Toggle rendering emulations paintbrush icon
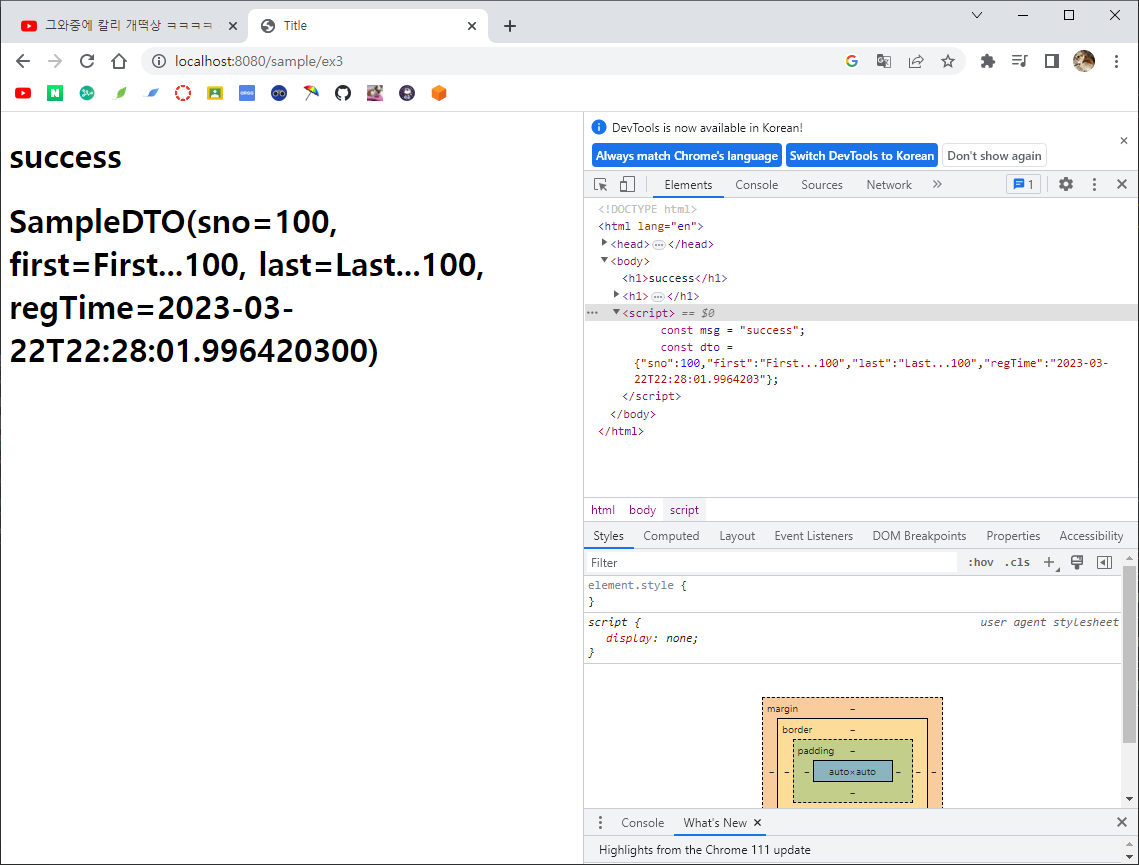This screenshot has height=865, width=1139. pos(1077,562)
